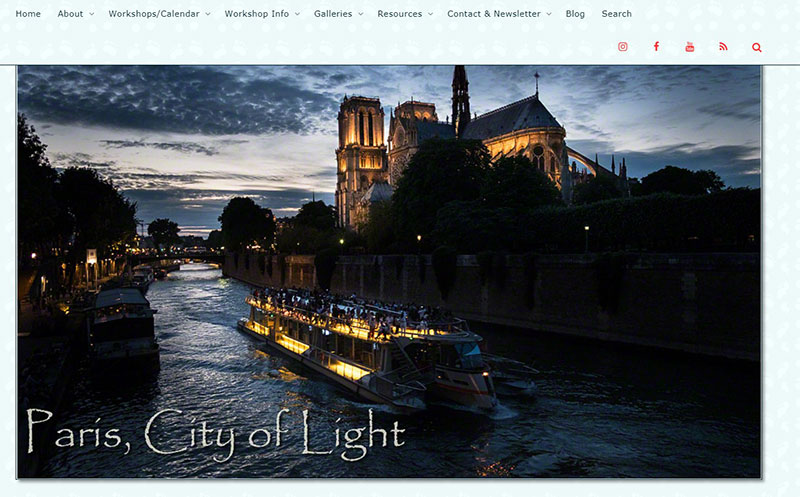Open the Workshops/Calendar menu item
The image size is (800, 497).
coord(154,14)
